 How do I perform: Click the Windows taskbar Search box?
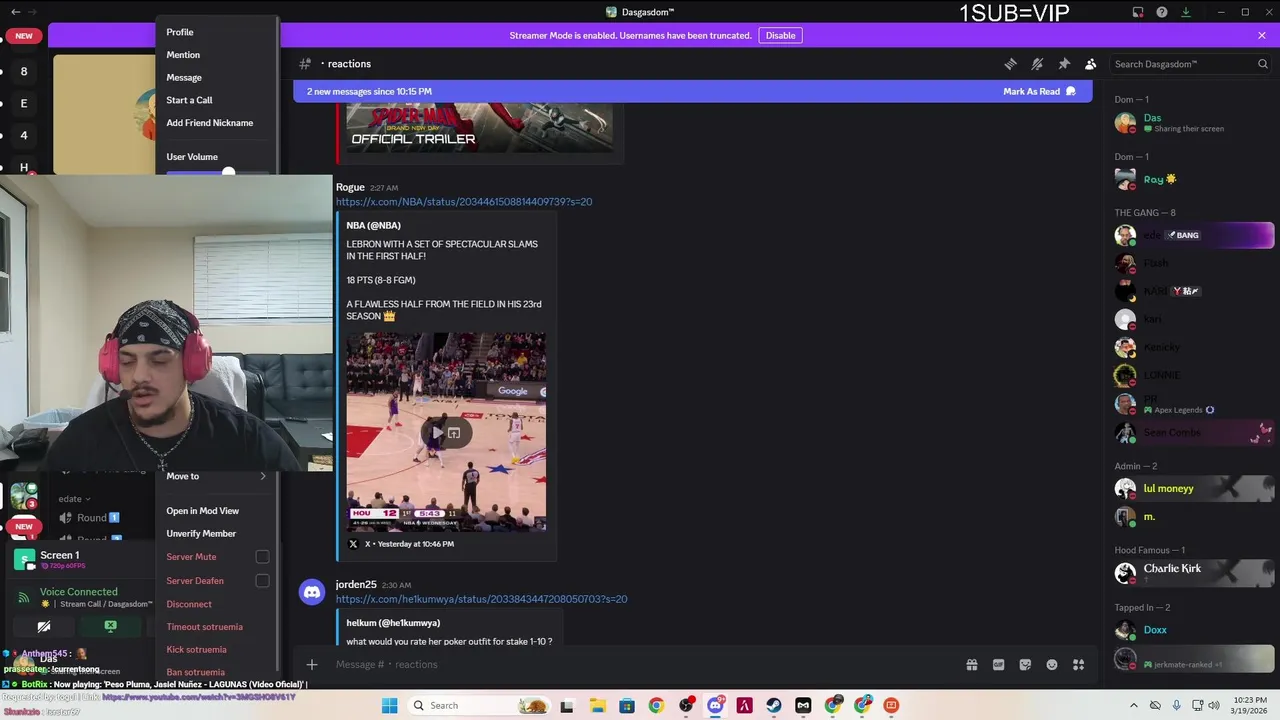tap(481, 705)
